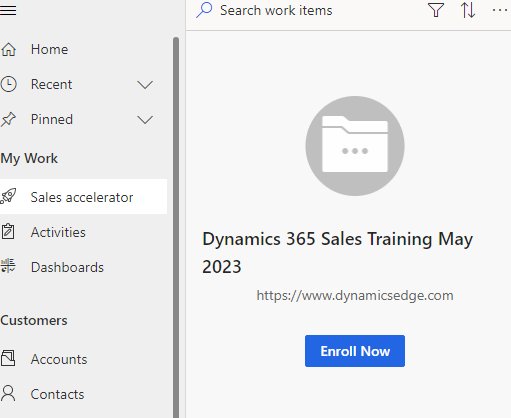Select Sales accelerator in My Work
The height and width of the screenshot is (418, 511).
coord(83,197)
